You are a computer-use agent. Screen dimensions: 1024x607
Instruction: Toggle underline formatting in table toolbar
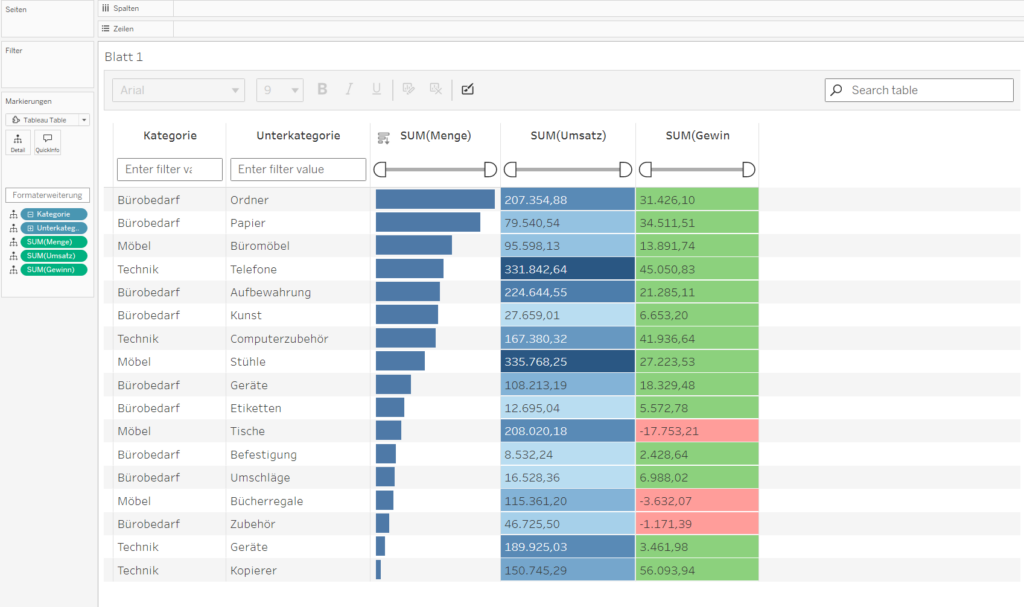click(x=376, y=90)
